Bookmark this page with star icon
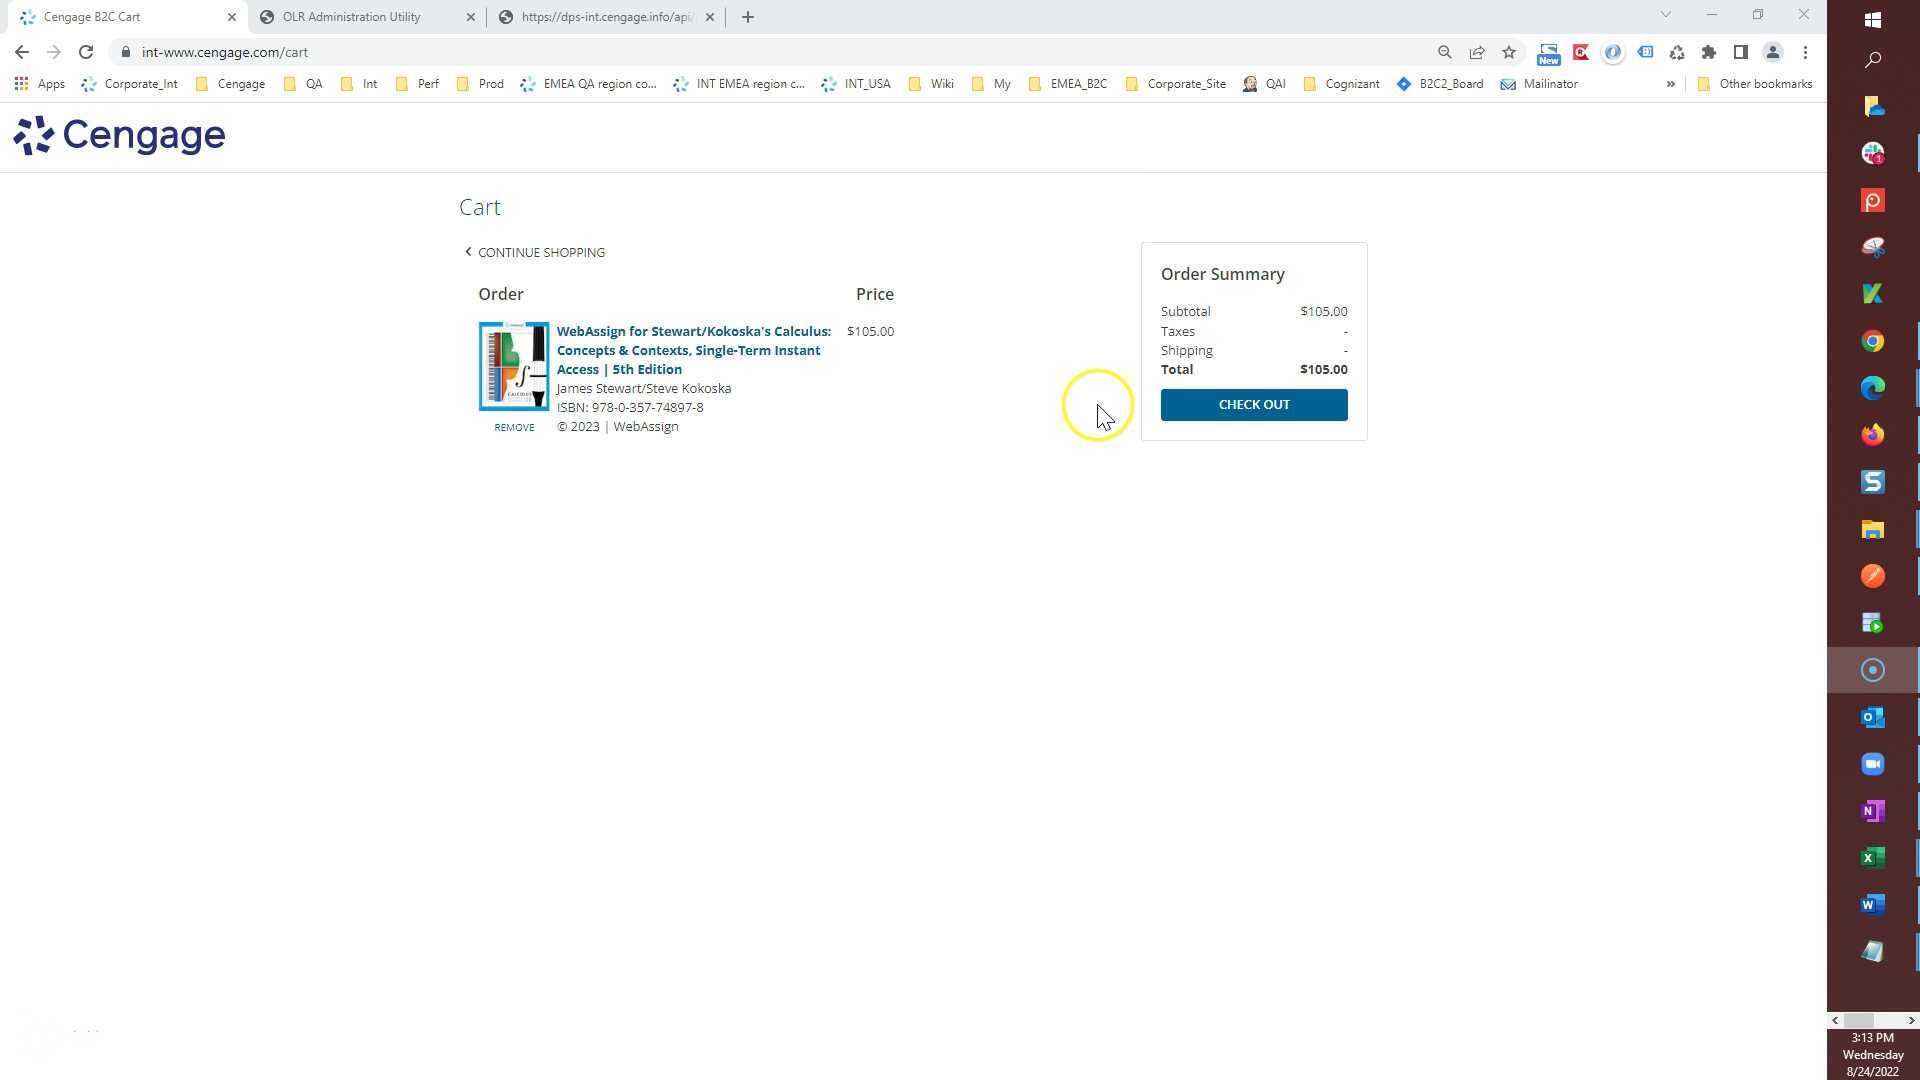This screenshot has width=1920, height=1080. tap(1509, 52)
